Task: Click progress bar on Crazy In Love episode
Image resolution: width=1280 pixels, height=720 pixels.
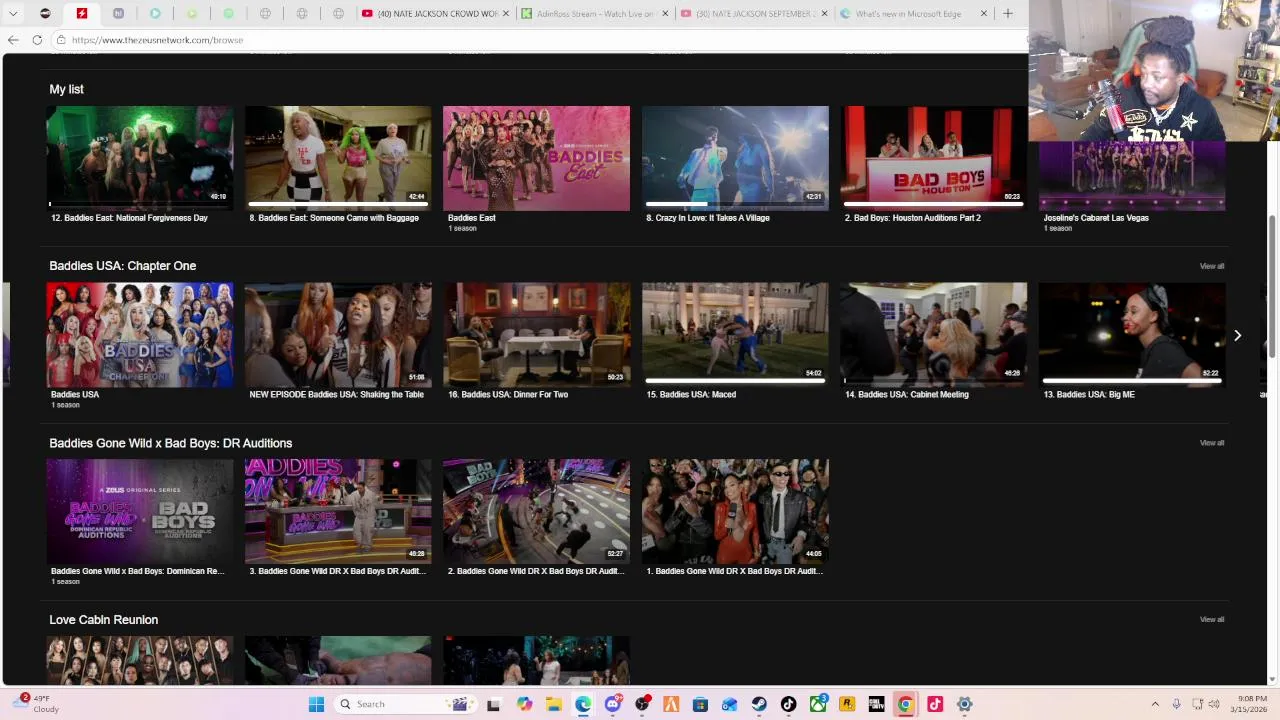Action: 735,204
